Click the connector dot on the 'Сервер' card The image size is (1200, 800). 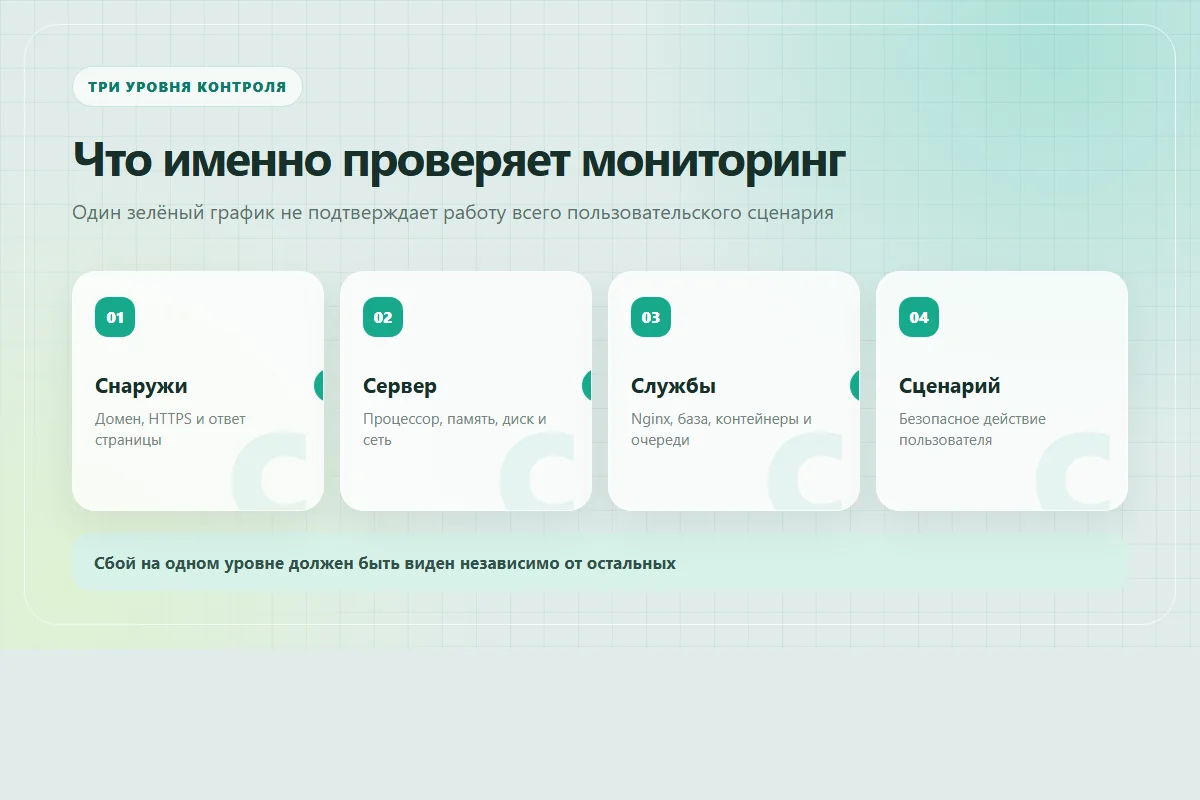(x=588, y=385)
